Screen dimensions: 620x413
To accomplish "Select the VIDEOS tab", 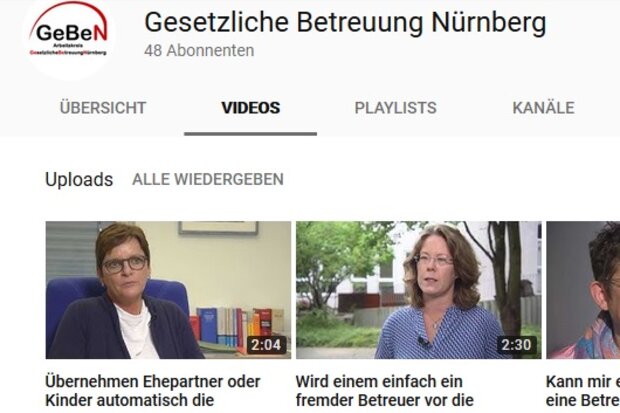I will (x=250, y=108).
